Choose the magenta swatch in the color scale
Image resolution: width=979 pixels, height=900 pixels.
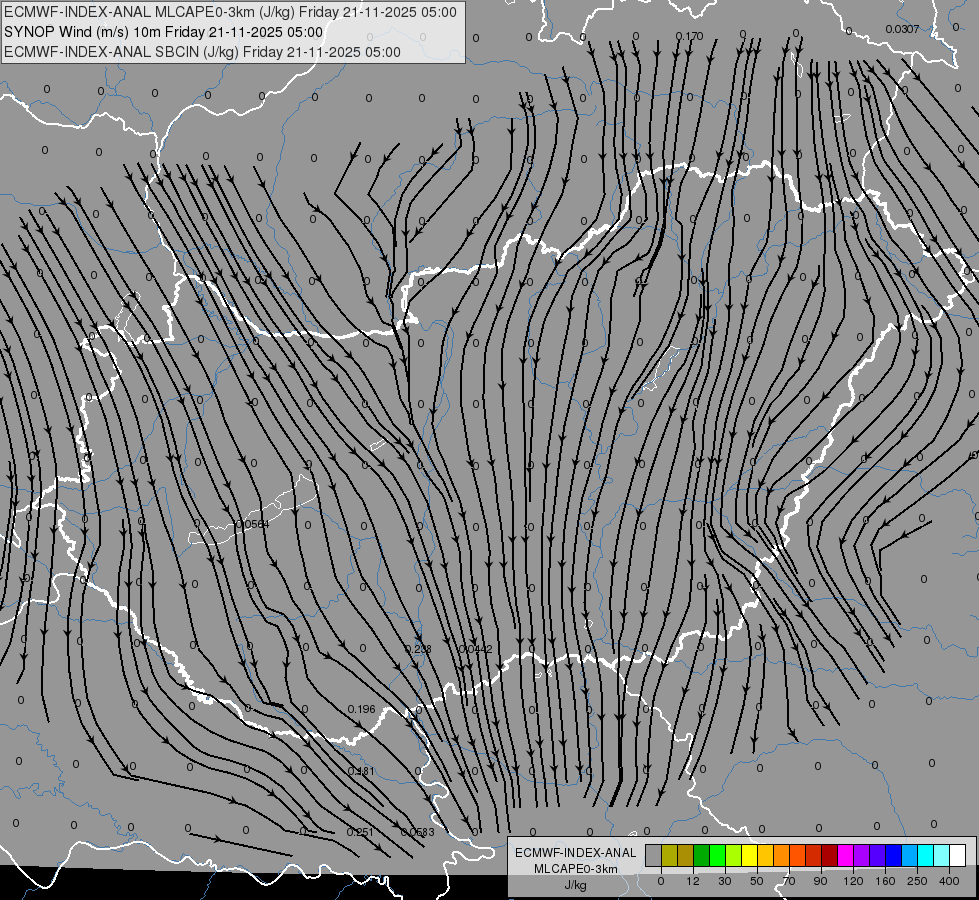coord(845,855)
